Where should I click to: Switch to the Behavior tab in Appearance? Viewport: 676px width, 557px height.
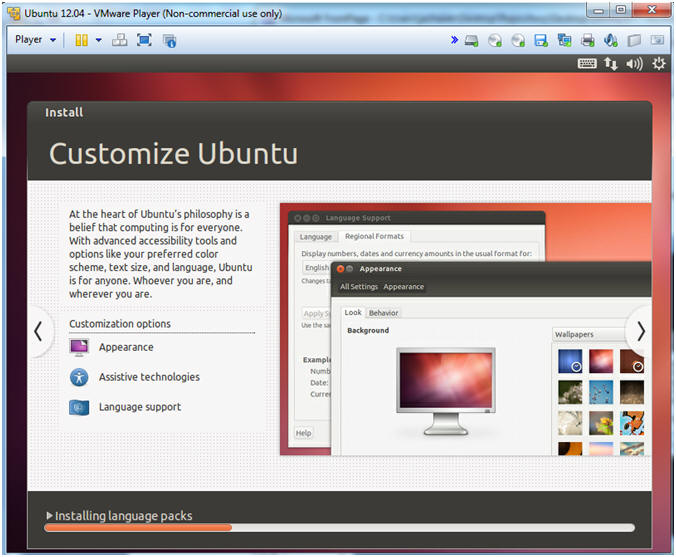tap(383, 313)
